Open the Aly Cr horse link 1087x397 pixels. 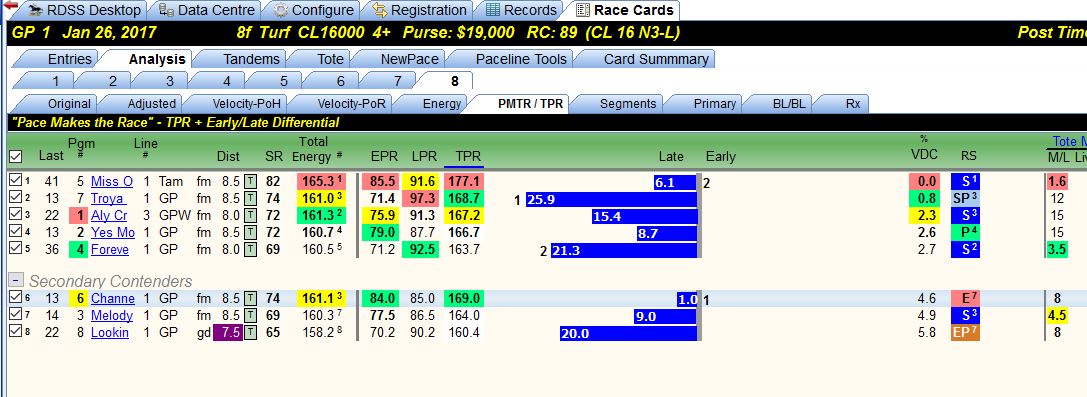109,215
